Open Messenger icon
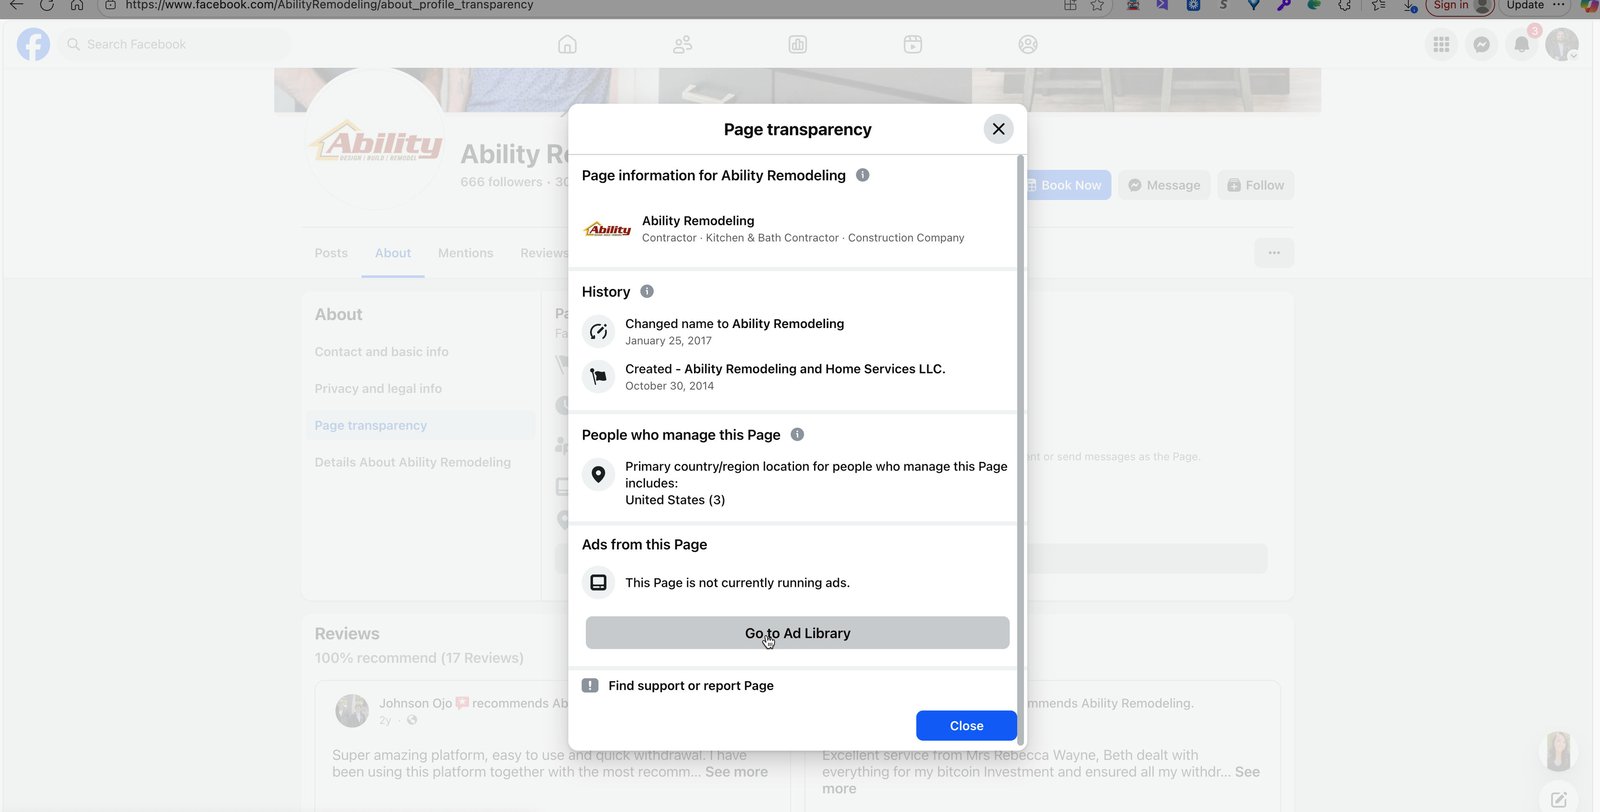Image resolution: width=1600 pixels, height=812 pixels. (1482, 44)
